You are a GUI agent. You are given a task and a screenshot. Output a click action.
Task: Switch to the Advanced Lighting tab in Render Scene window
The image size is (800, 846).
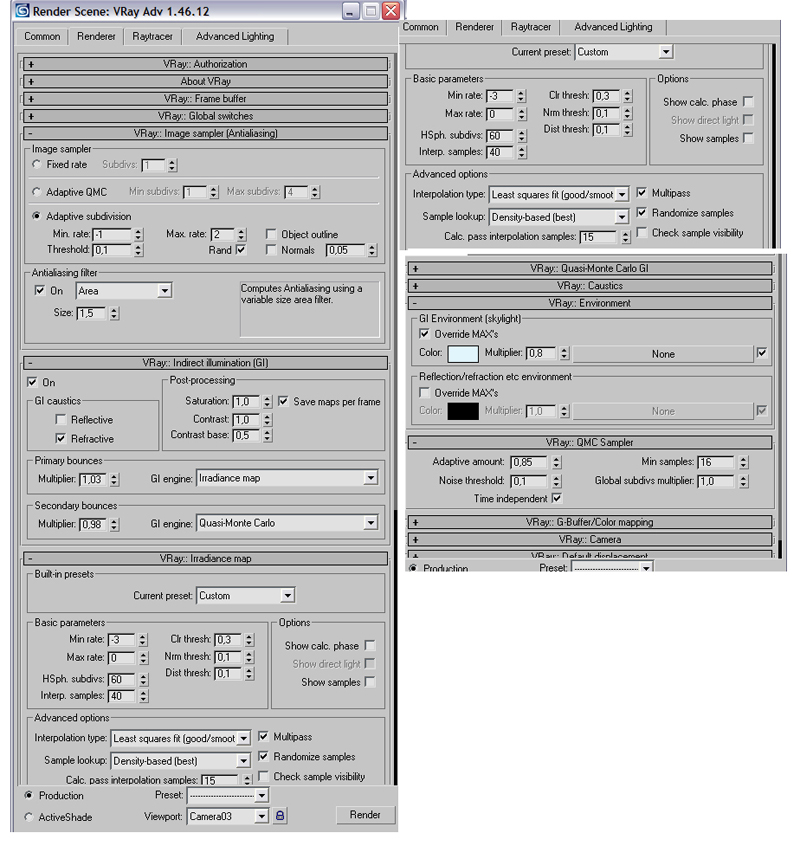click(x=235, y=36)
